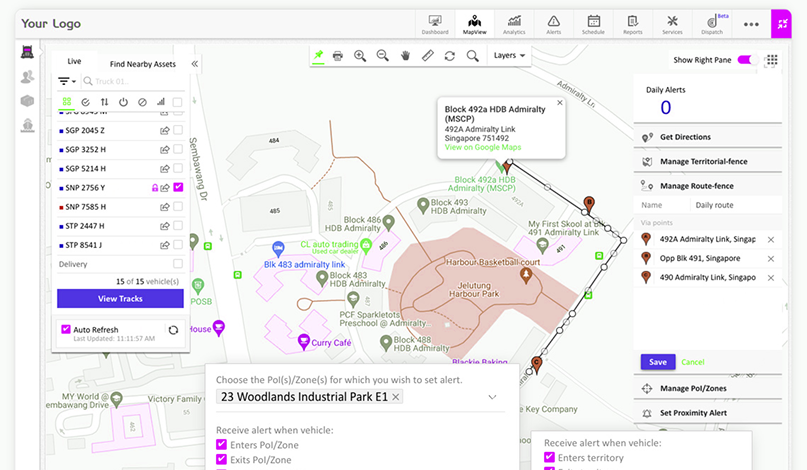Viewport: 807px width, 470px height.
Task: Select the ruler measure tool
Action: tap(427, 56)
